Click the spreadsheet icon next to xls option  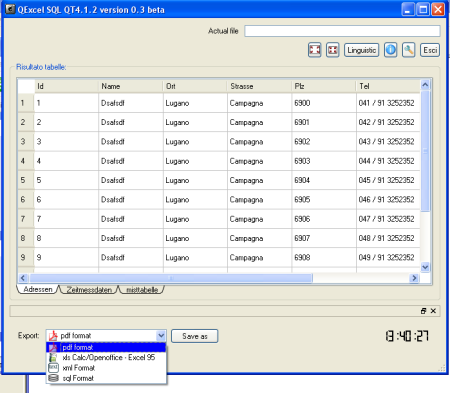click(53, 358)
